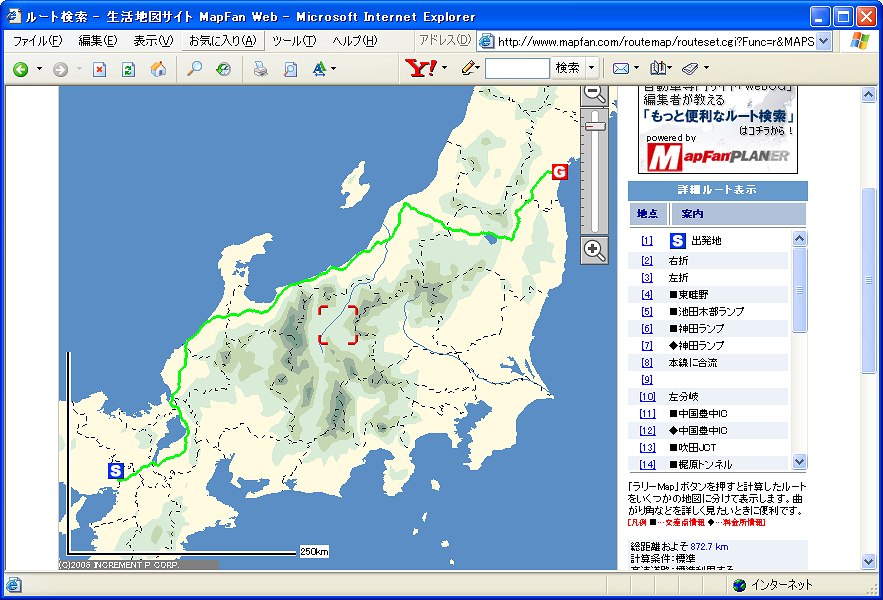The height and width of the screenshot is (600, 883).
Task: Click the address bar URL field
Action: tap(655, 41)
